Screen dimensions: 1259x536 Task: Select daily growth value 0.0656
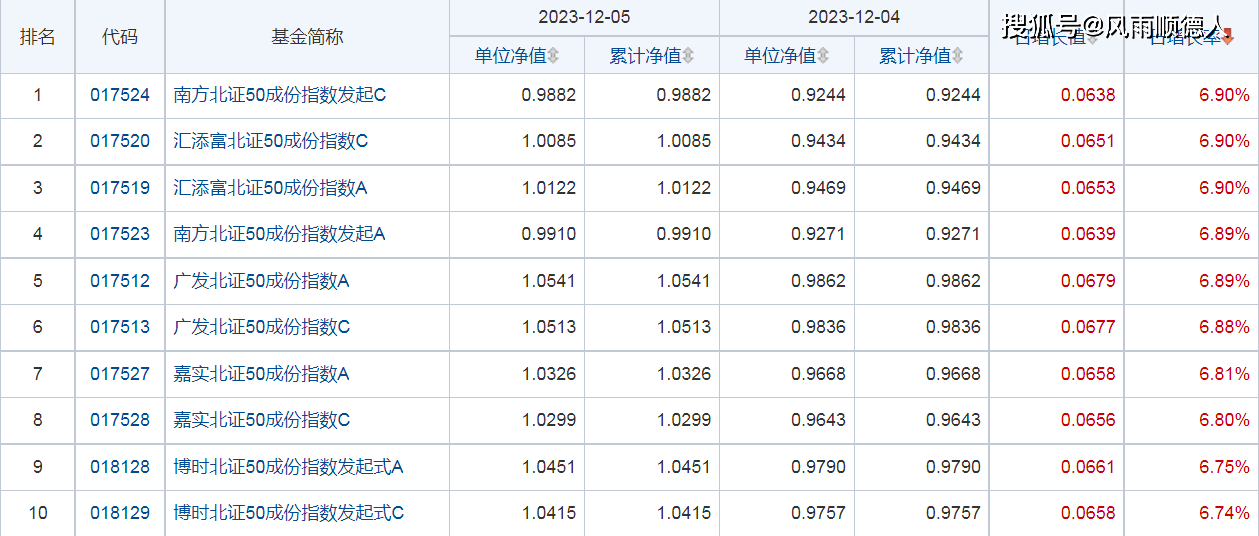pyautogui.click(x=1088, y=420)
